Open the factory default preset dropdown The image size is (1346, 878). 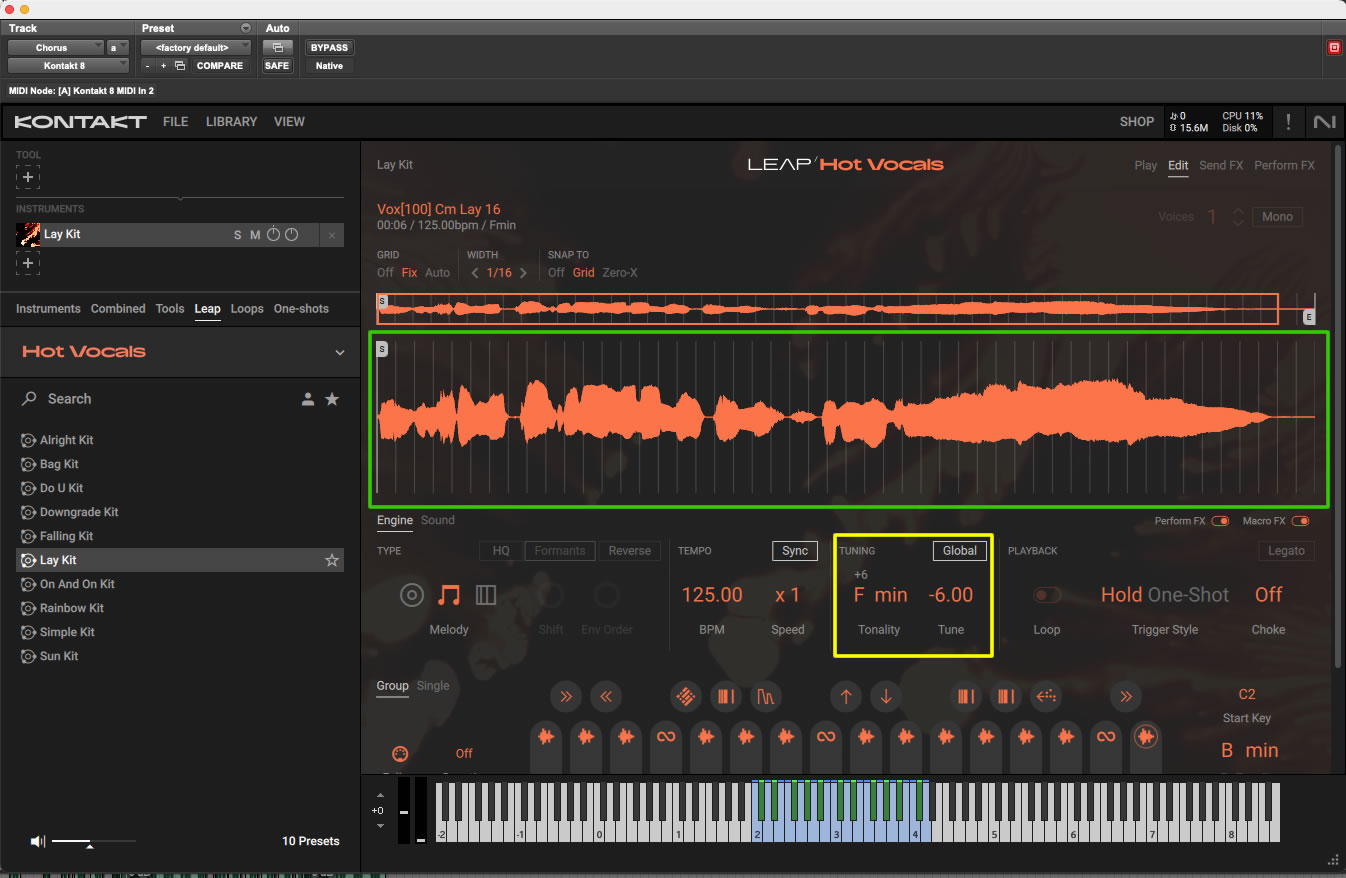[x=195, y=48]
